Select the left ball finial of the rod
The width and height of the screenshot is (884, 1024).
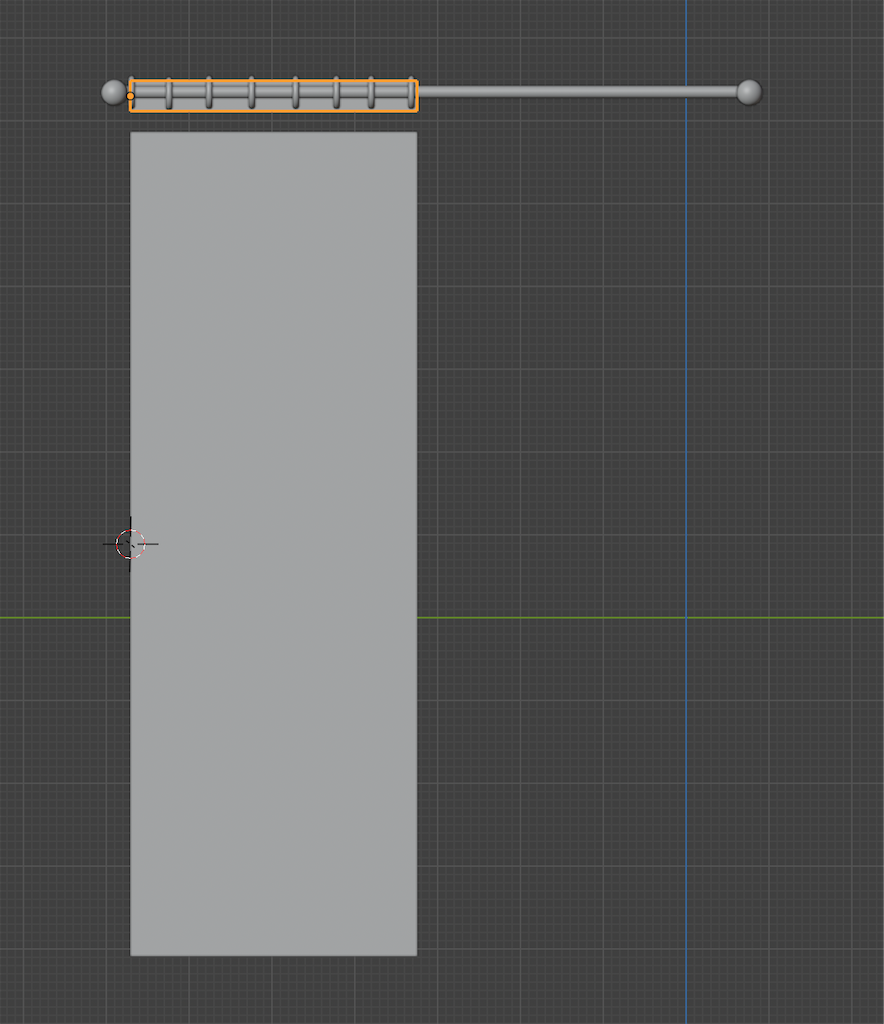[x=114, y=92]
